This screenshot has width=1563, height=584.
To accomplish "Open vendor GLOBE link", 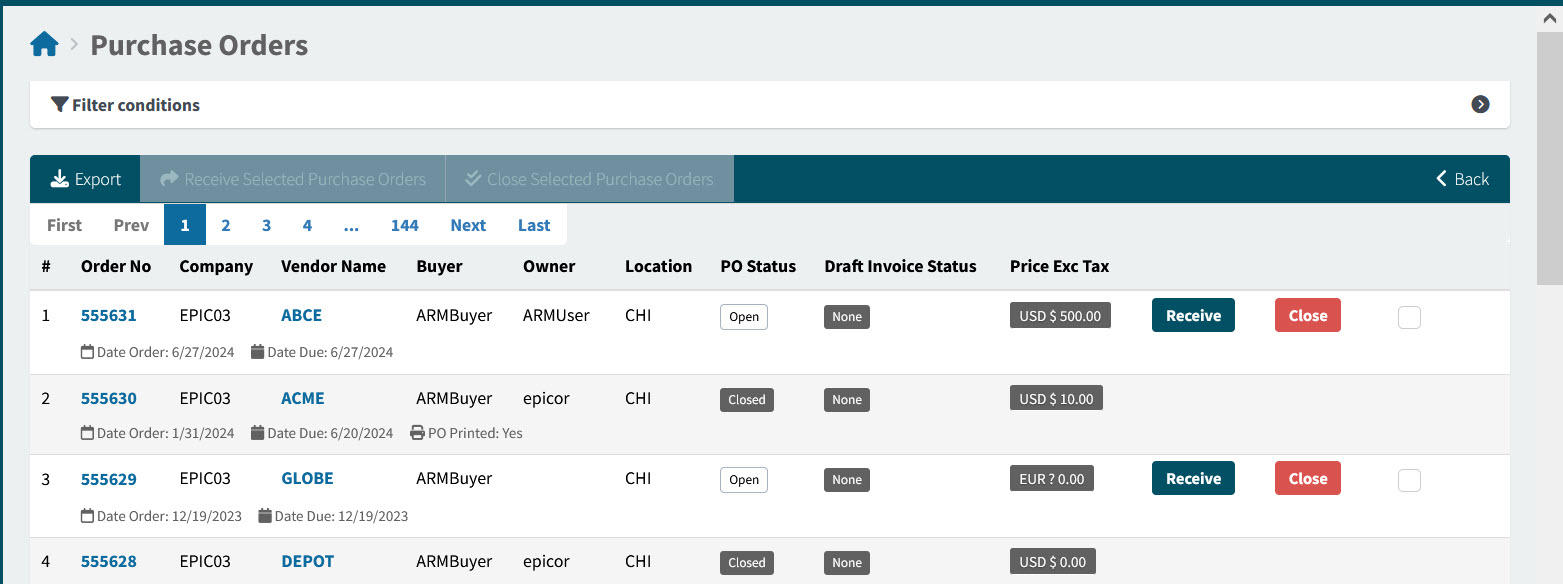I will click(307, 478).
